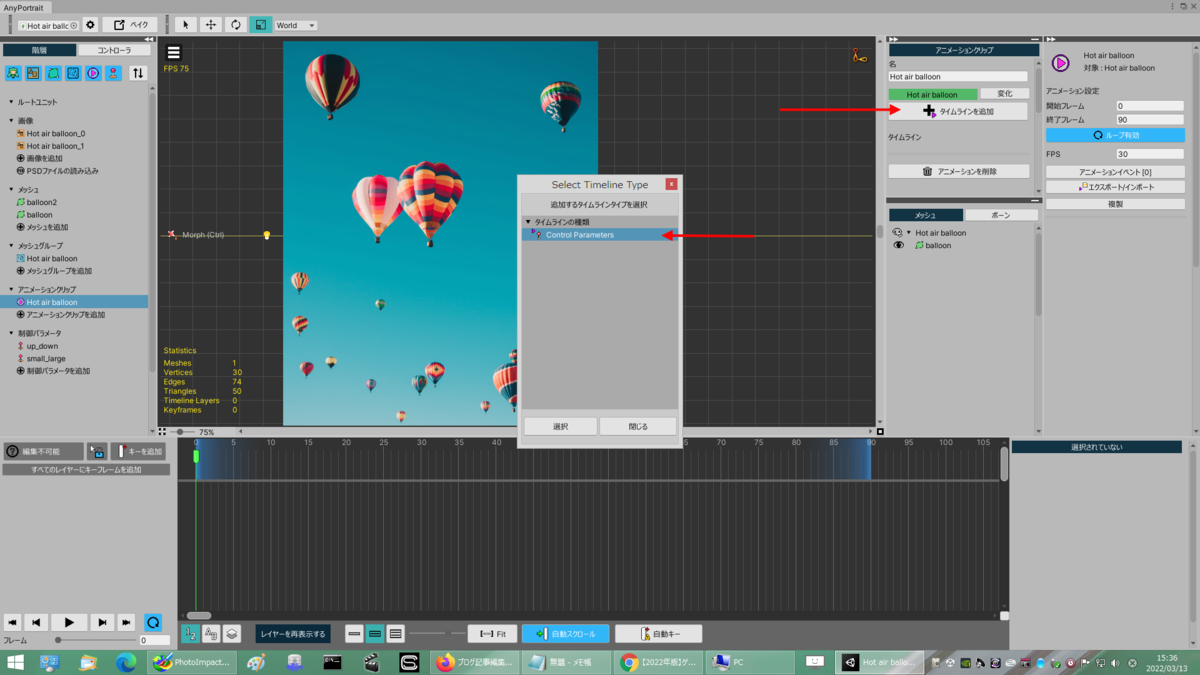Switch to the 階層 tab
1200x675 pixels.
point(39,50)
